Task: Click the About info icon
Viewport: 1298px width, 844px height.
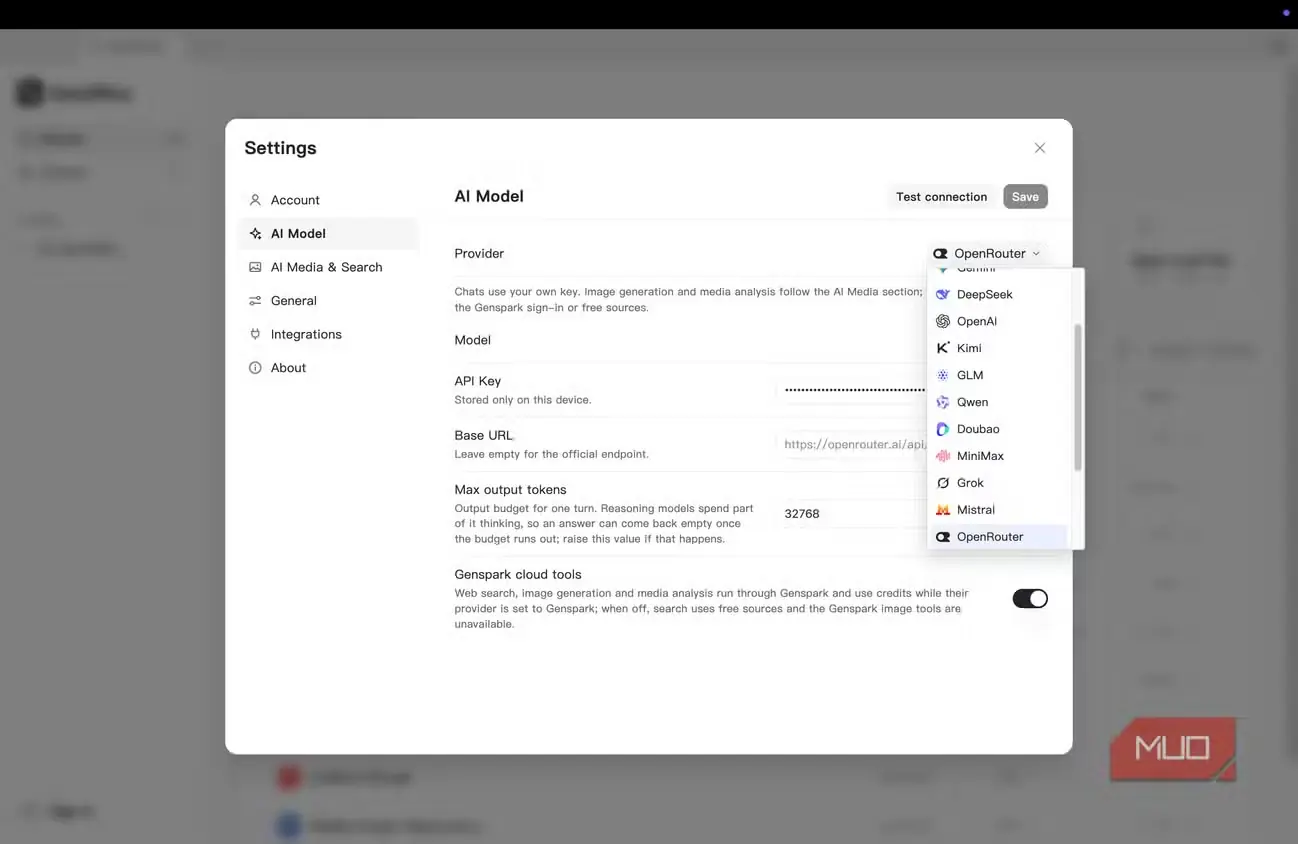Action: coord(255,368)
